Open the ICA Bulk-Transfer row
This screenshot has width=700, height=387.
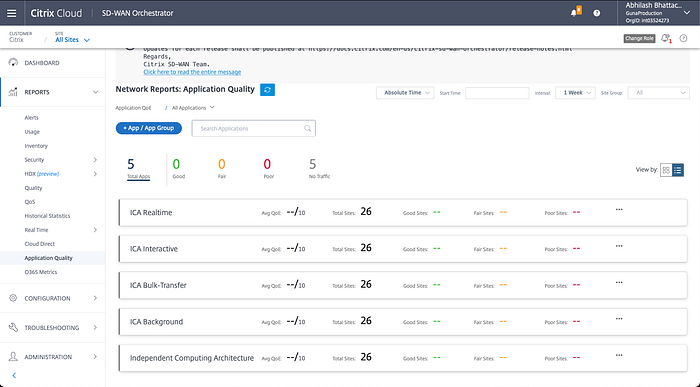(403, 285)
